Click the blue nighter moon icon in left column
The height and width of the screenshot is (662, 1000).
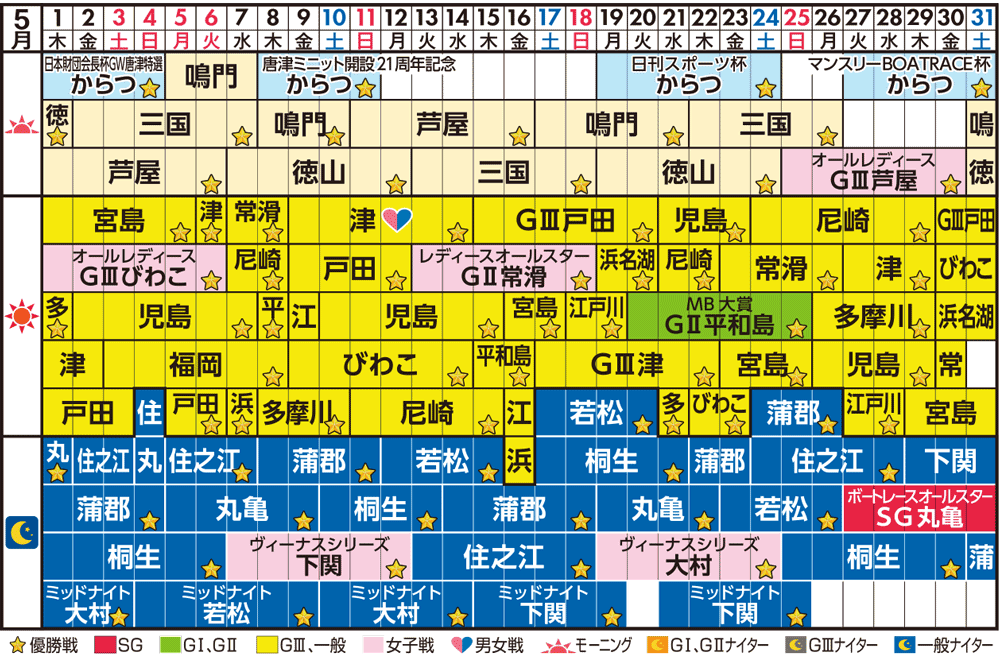click(x=22, y=533)
